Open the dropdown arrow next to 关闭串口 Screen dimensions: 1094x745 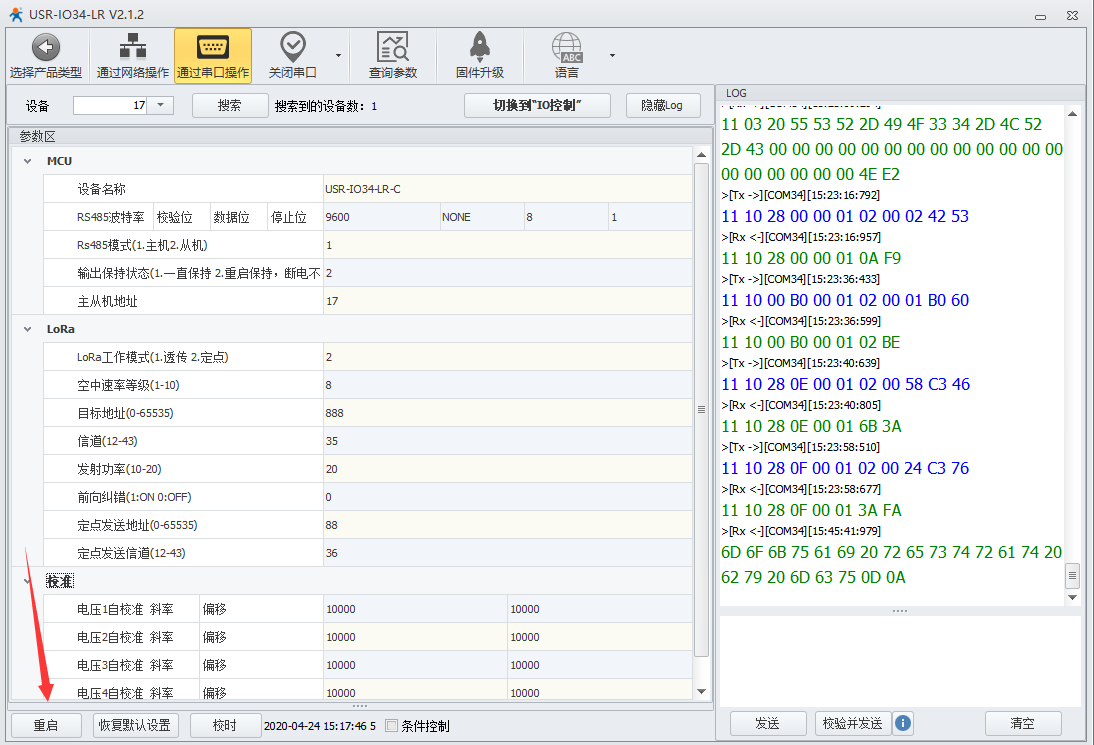coord(338,55)
